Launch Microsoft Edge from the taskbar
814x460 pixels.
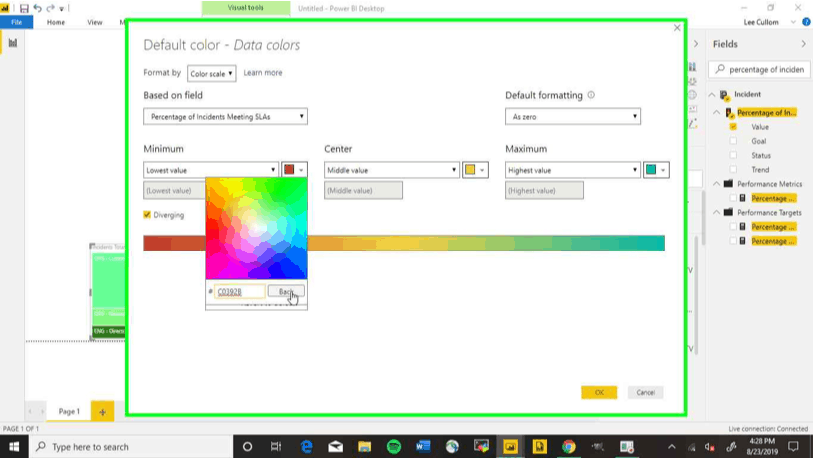pos(306,447)
